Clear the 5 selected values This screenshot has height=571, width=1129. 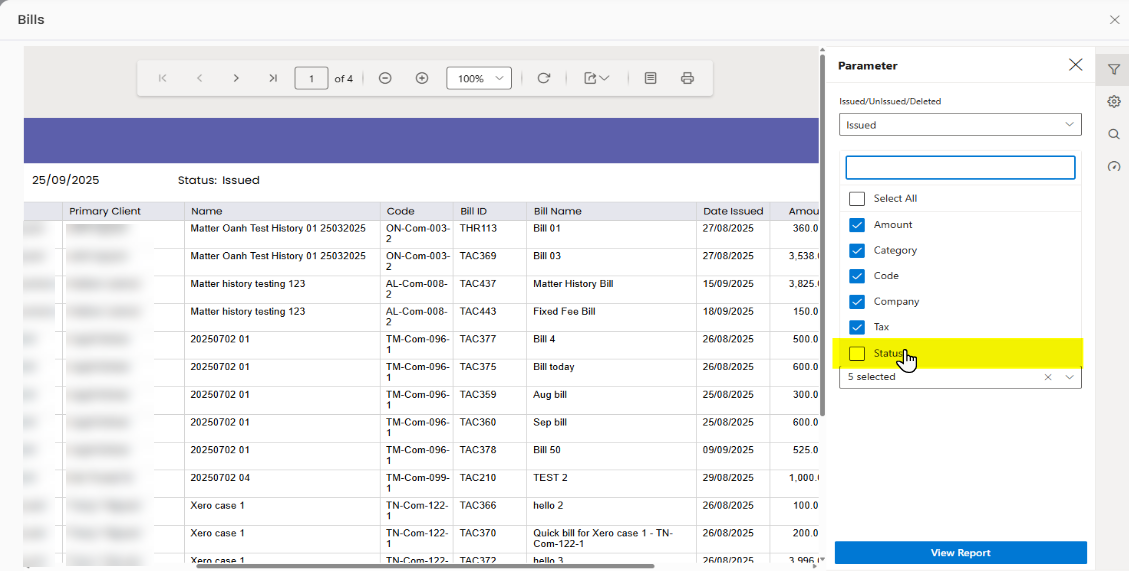coord(1048,377)
